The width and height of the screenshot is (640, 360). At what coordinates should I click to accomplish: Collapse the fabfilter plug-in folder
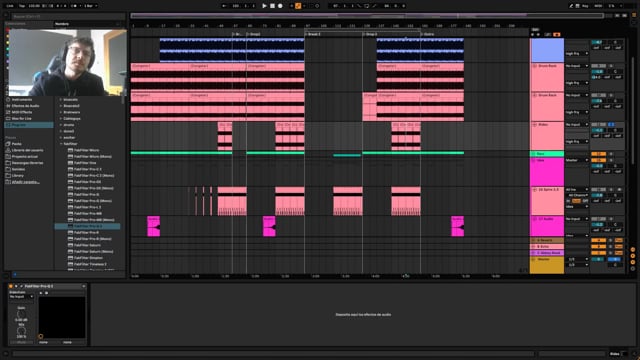61,144
